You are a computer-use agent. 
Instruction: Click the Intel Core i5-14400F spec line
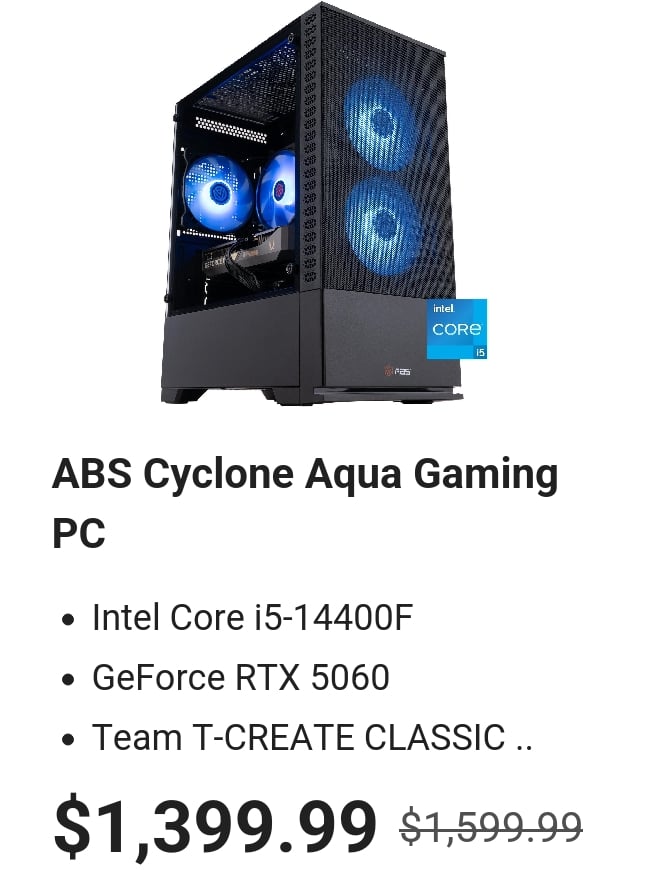coord(252,618)
